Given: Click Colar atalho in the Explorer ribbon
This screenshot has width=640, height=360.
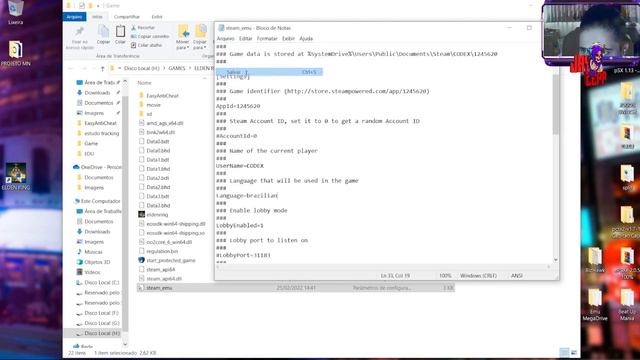Looking at the screenshot, I should pos(147,45).
